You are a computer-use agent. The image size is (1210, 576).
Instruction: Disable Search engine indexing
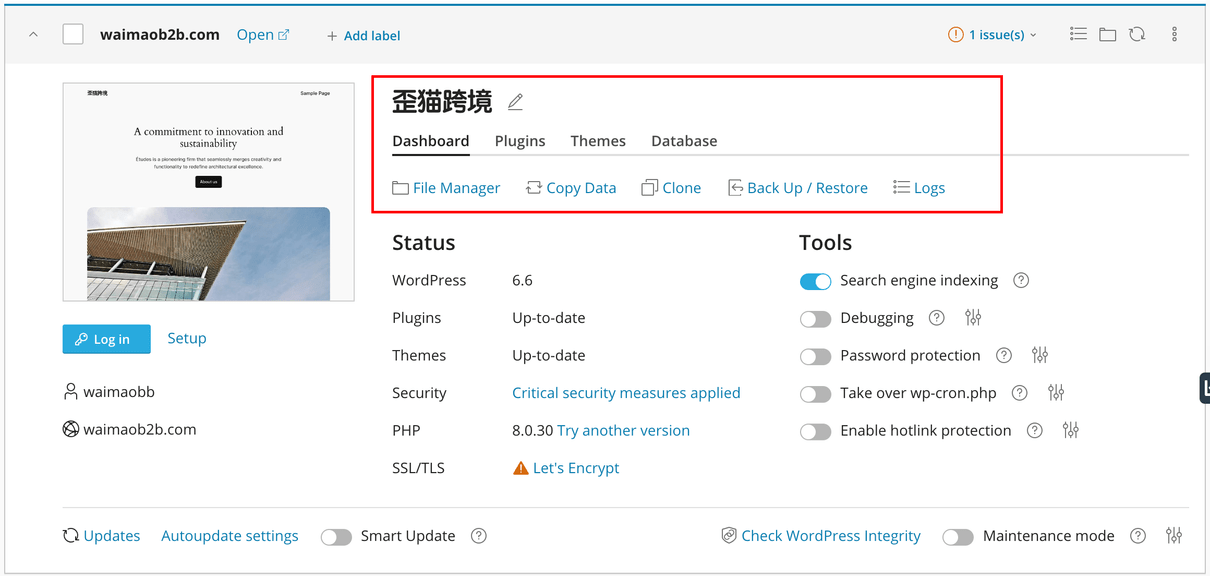(815, 281)
